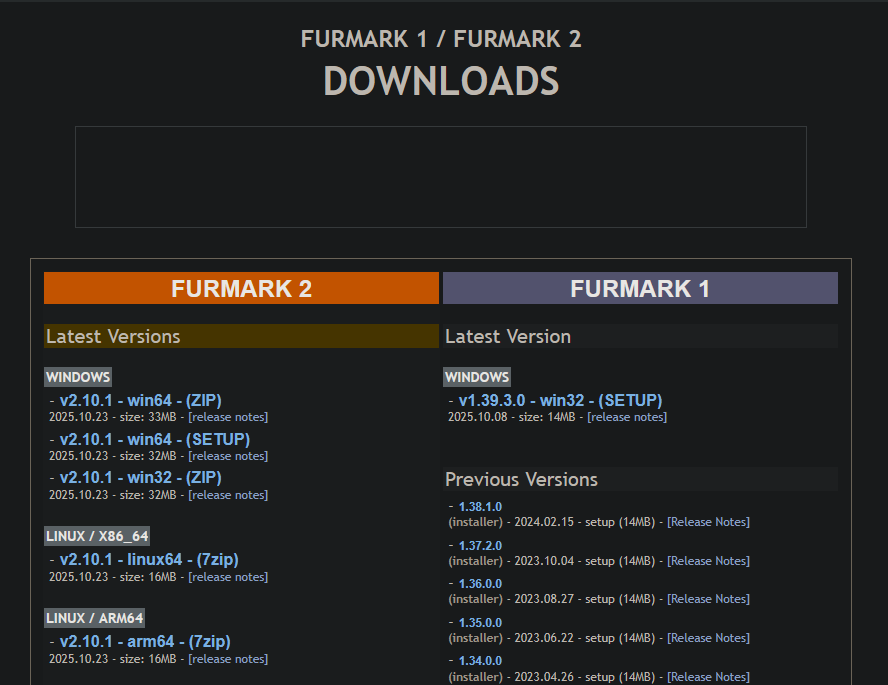
Task: Open Release Notes for 1.34.0.0
Action: point(708,677)
